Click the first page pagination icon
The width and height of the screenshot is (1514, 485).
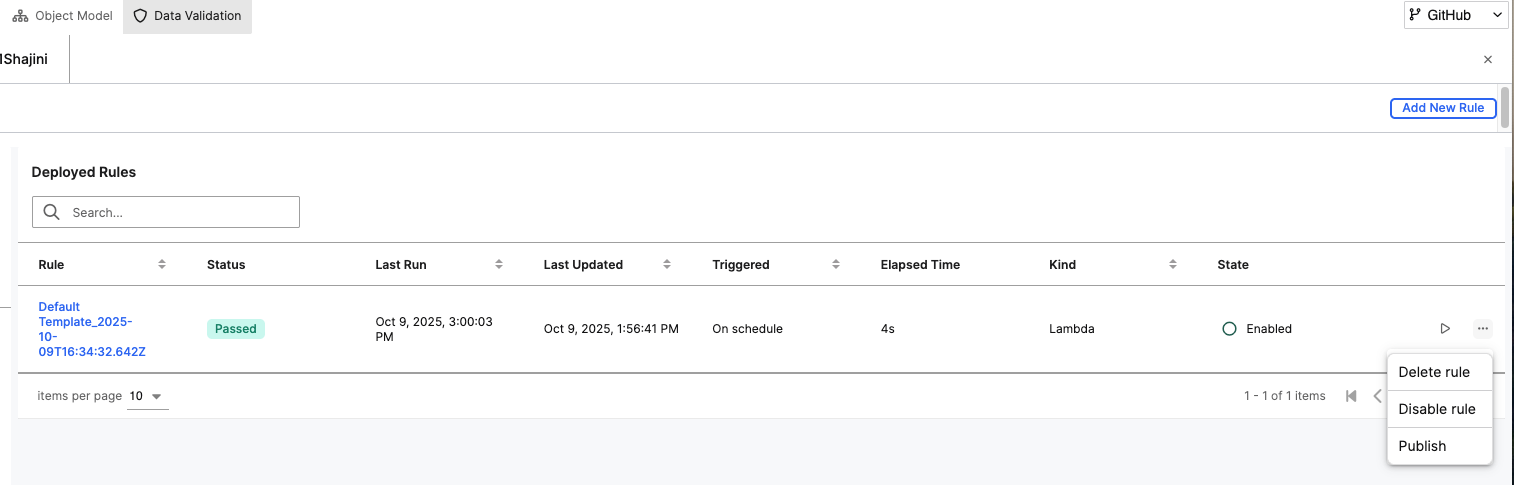click(x=1351, y=396)
